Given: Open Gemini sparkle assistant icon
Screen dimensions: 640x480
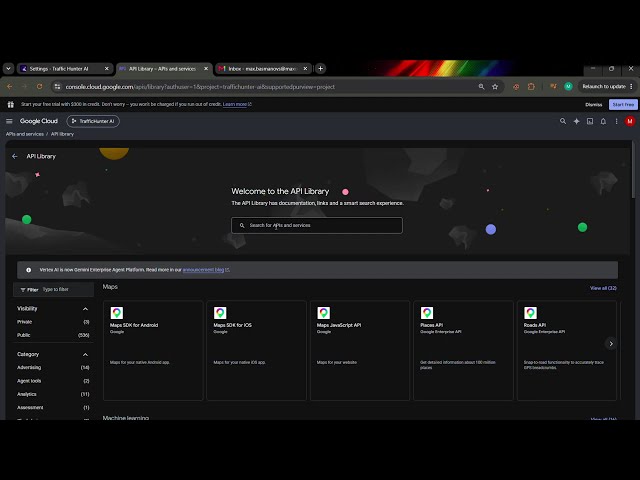Looking at the screenshot, I should [x=576, y=121].
